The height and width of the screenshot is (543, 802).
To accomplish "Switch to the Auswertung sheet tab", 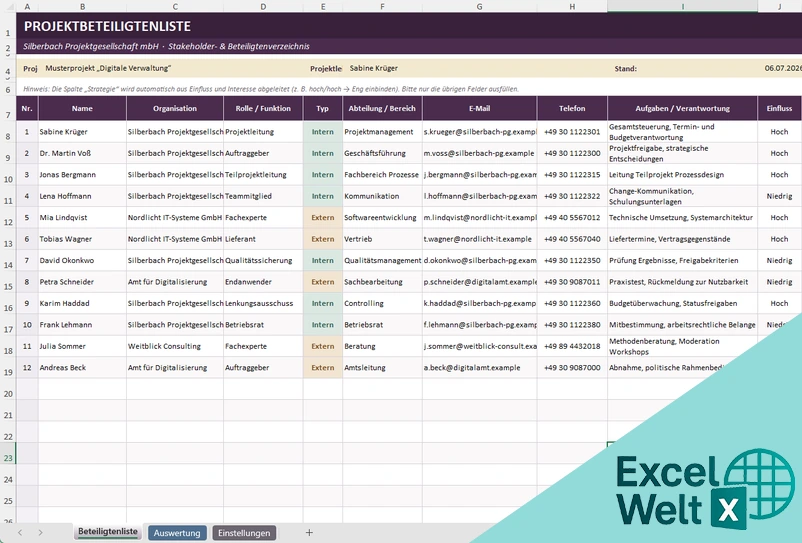I will [x=177, y=533].
